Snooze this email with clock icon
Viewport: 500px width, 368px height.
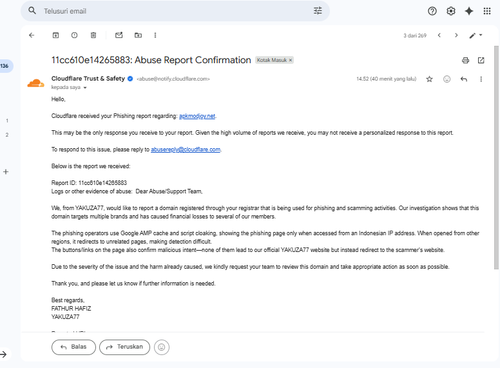[x=74, y=35]
